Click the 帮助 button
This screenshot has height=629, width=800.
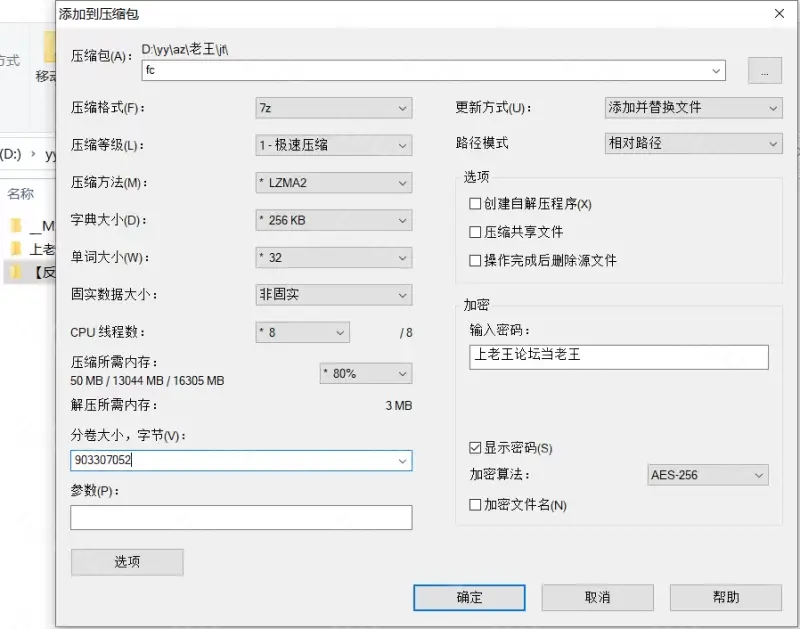point(726,597)
